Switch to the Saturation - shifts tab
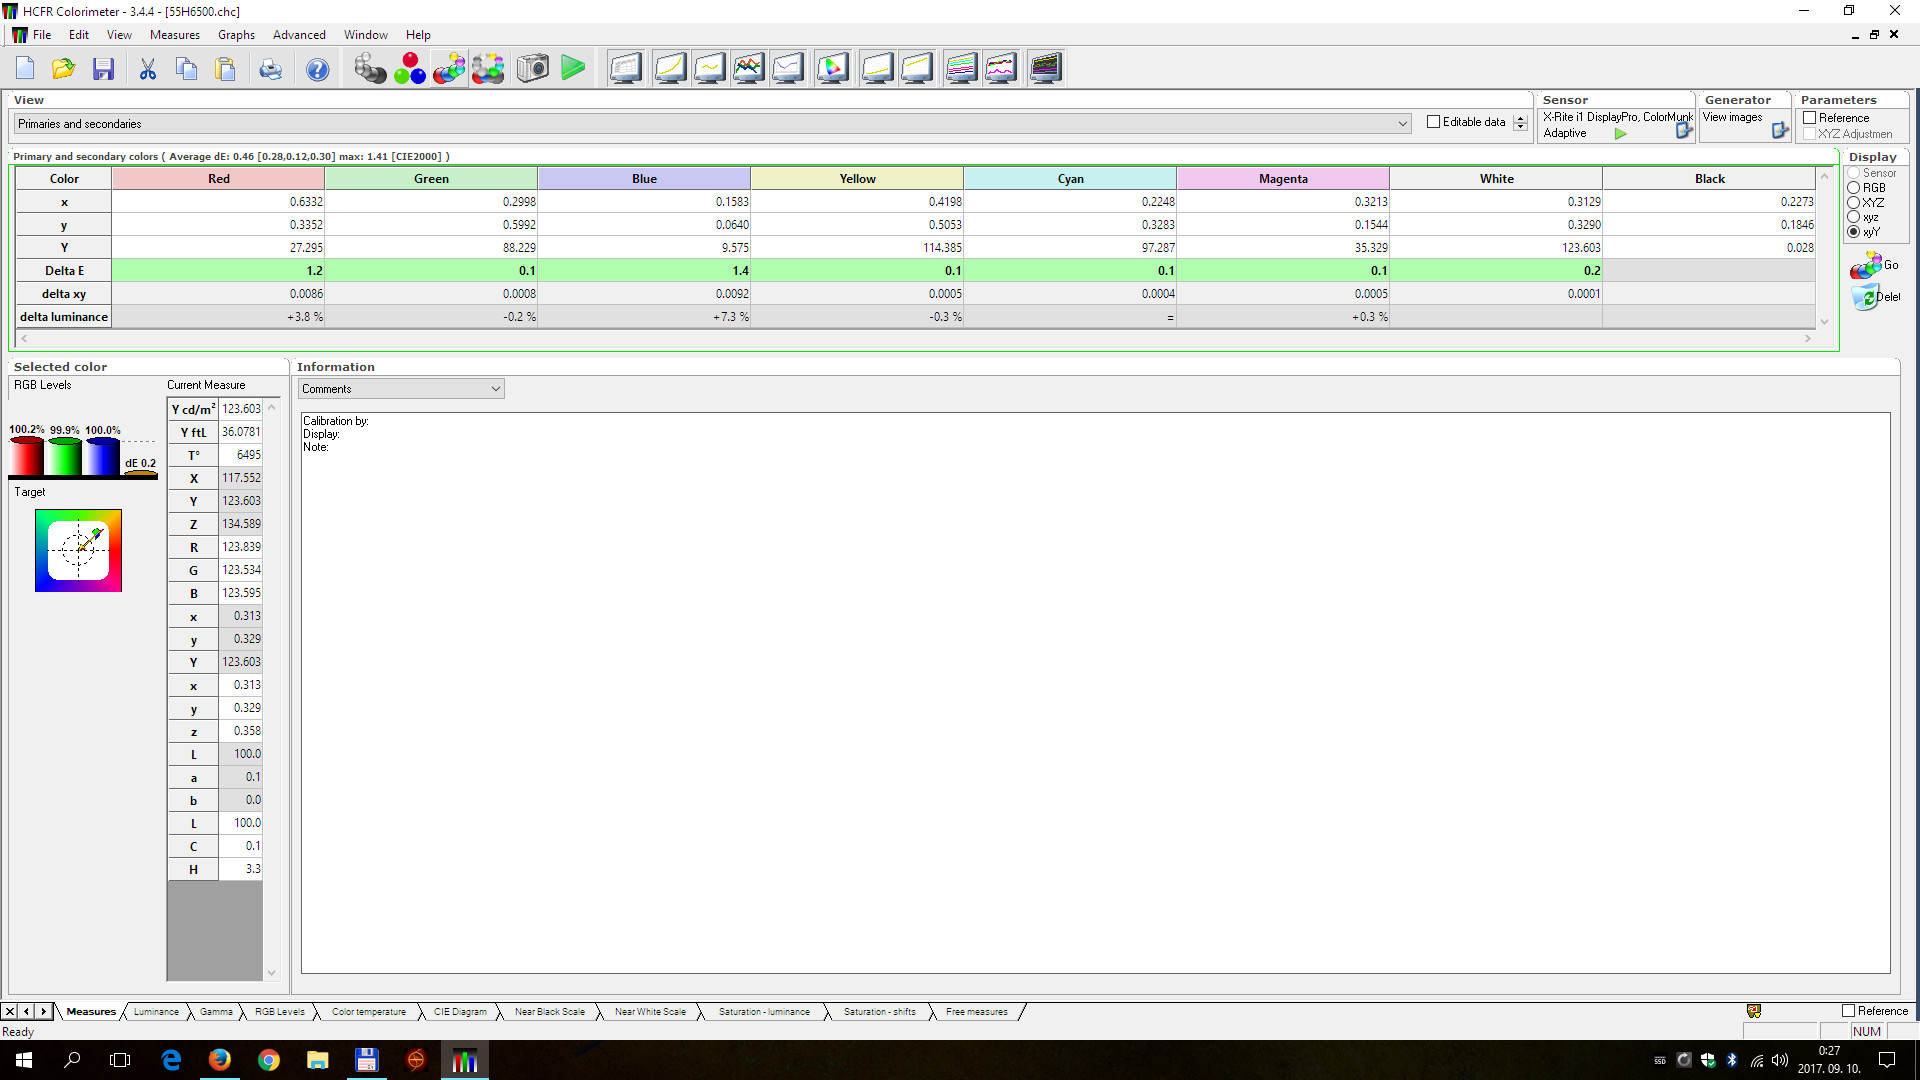 coord(879,1012)
